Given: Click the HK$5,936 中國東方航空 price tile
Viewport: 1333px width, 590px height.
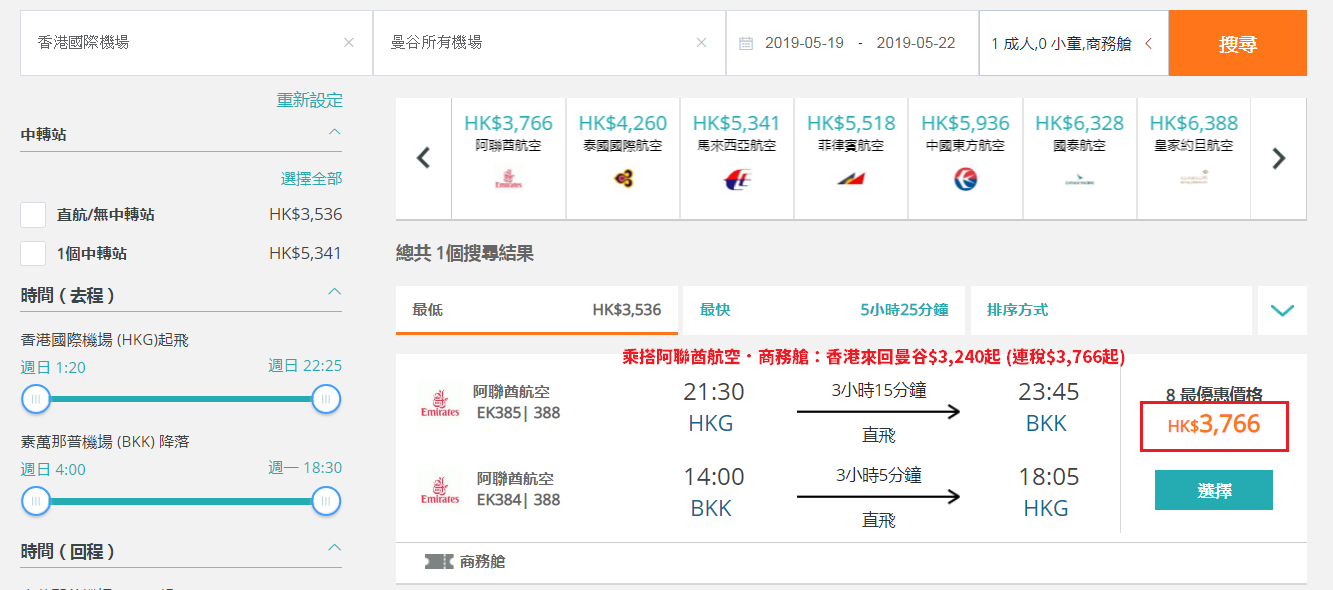Looking at the screenshot, I should click(x=965, y=158).
